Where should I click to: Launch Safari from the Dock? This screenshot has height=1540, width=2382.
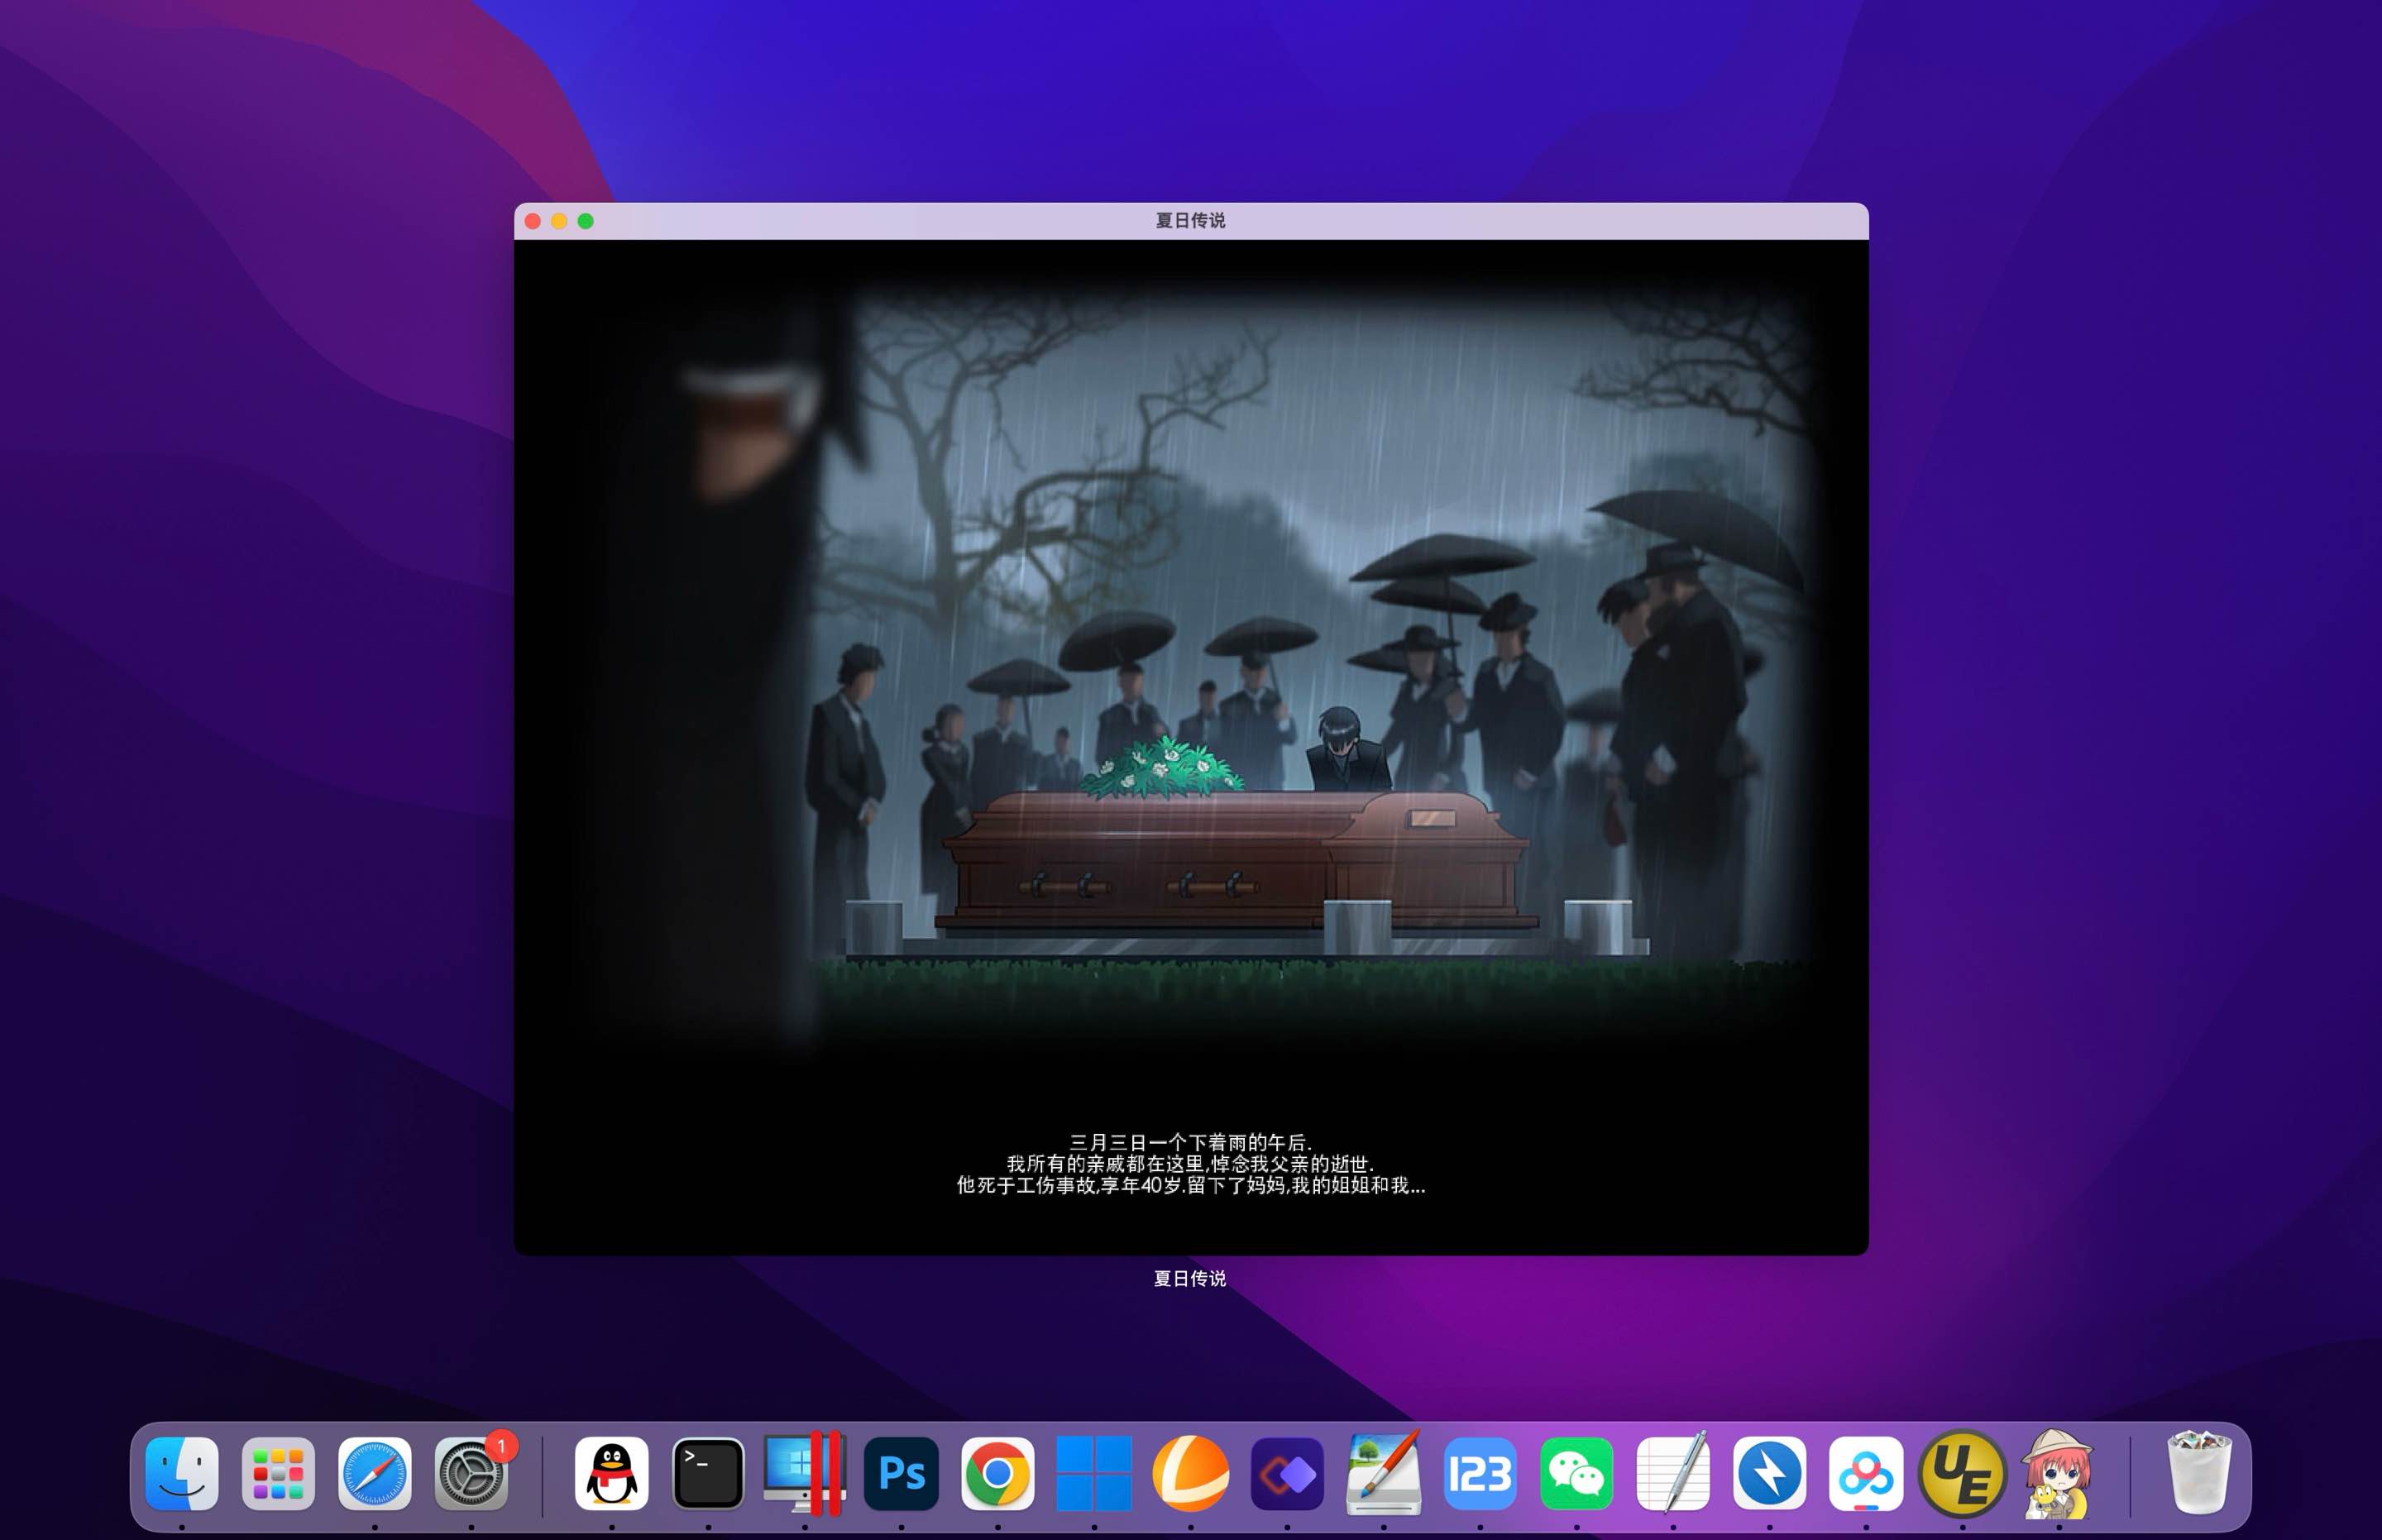tap(375, 1474)
